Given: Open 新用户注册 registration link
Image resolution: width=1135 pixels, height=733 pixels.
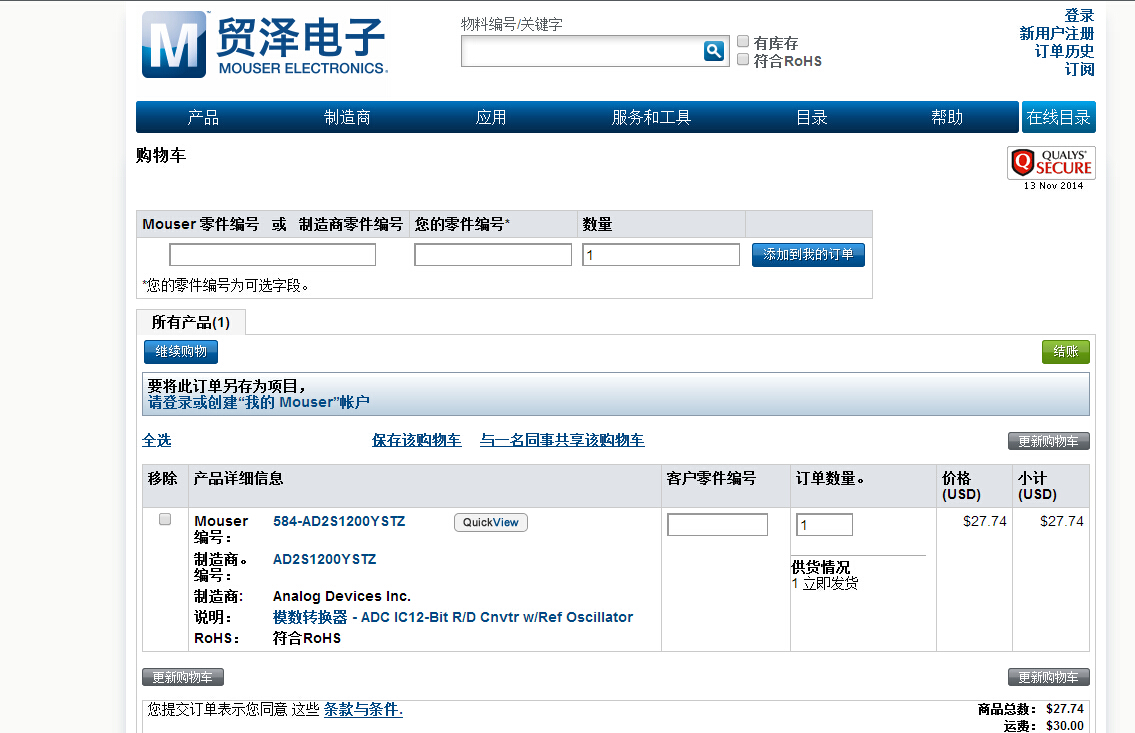Looking at the screenshot, I should click(x=1057, y=33).
